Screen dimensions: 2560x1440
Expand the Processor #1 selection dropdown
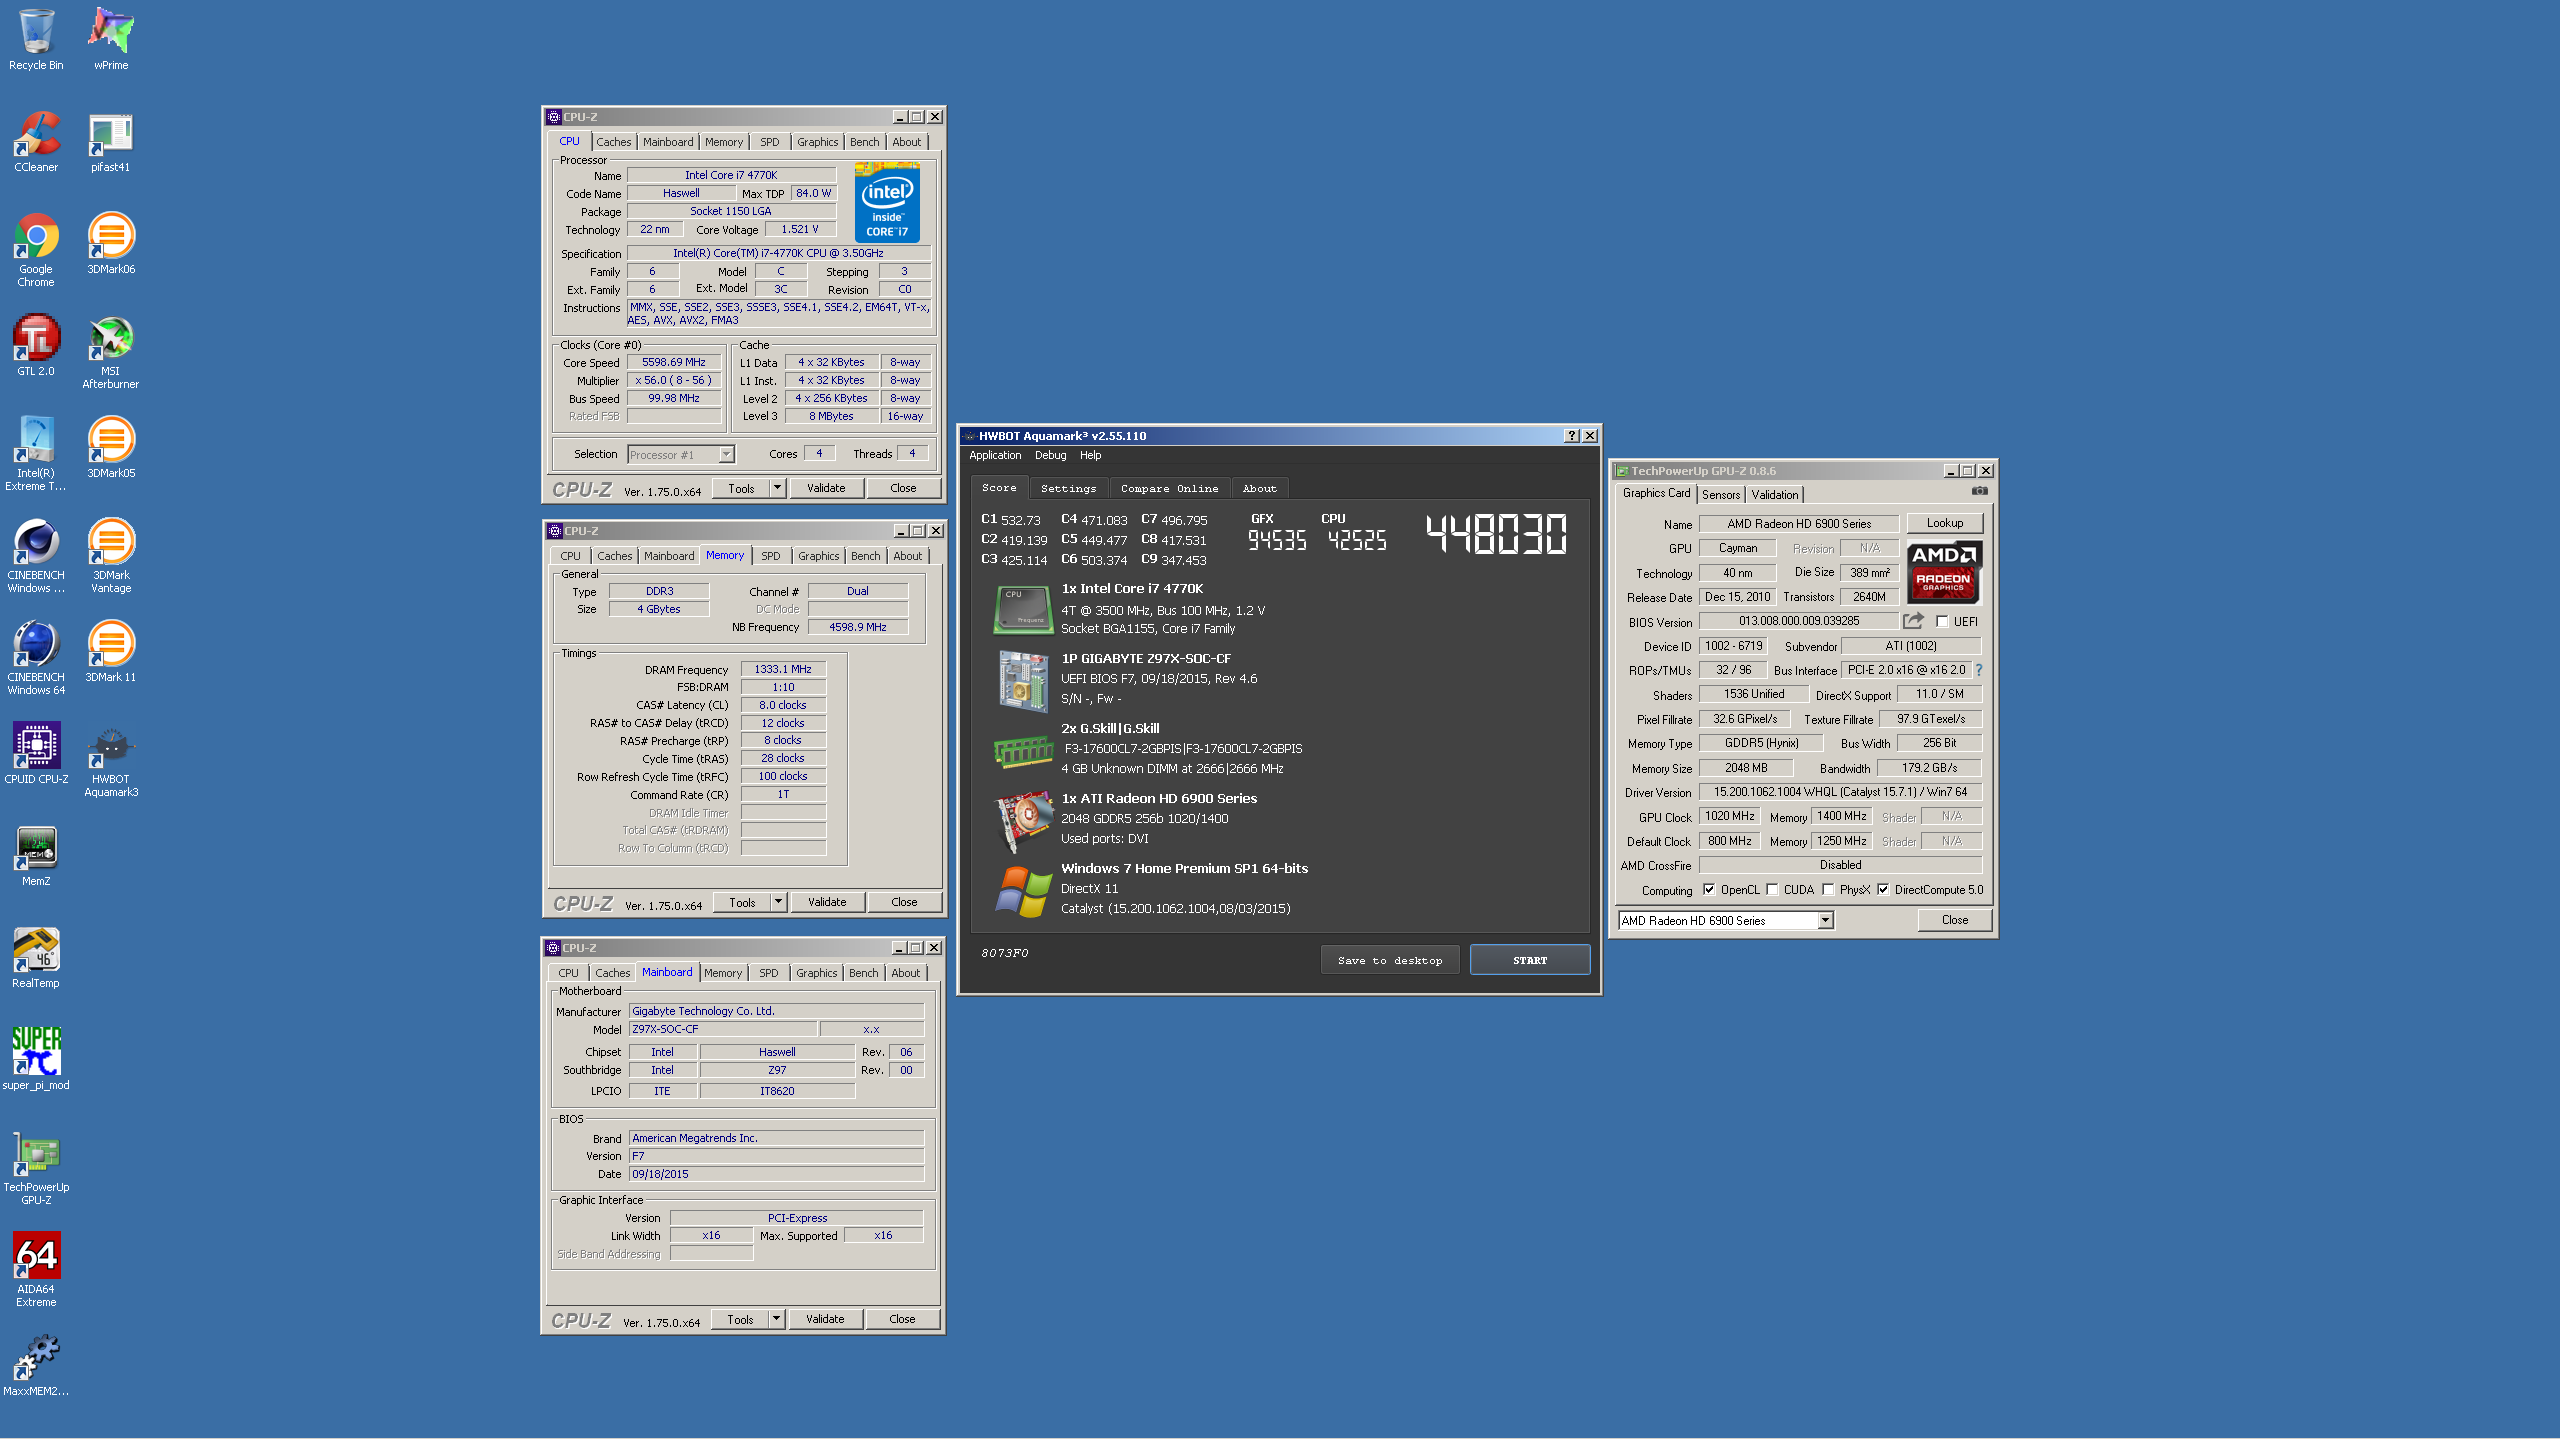pyautogui.click(x=726, y=455)
